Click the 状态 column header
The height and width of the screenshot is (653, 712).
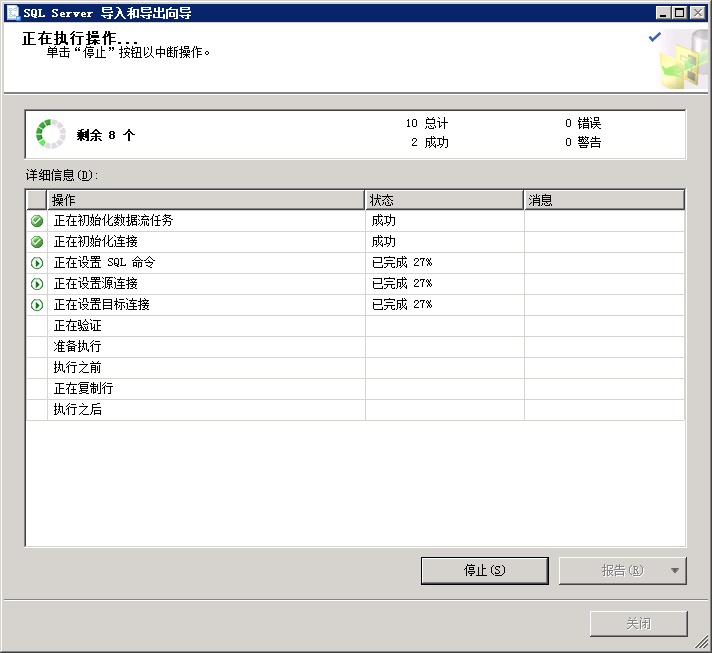[x=444, y=200]
